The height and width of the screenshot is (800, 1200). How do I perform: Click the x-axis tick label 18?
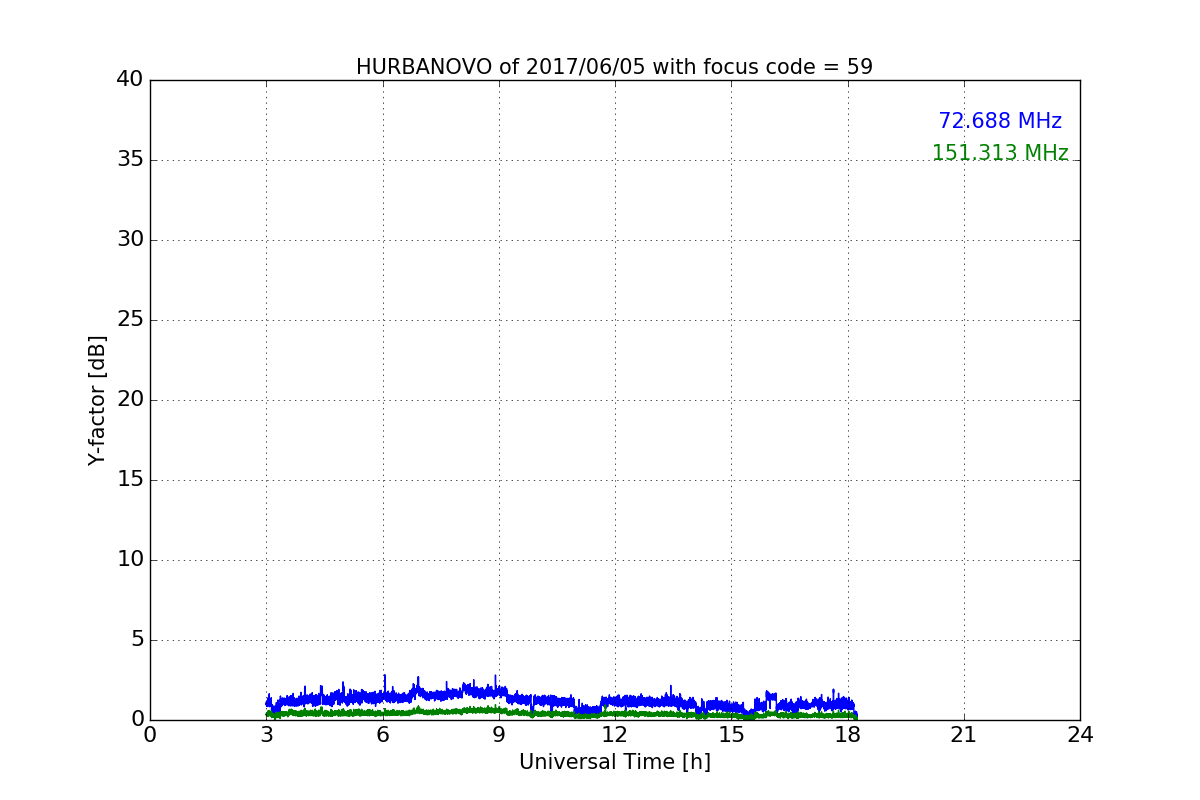pyautogui.click(x=847, y=735)
